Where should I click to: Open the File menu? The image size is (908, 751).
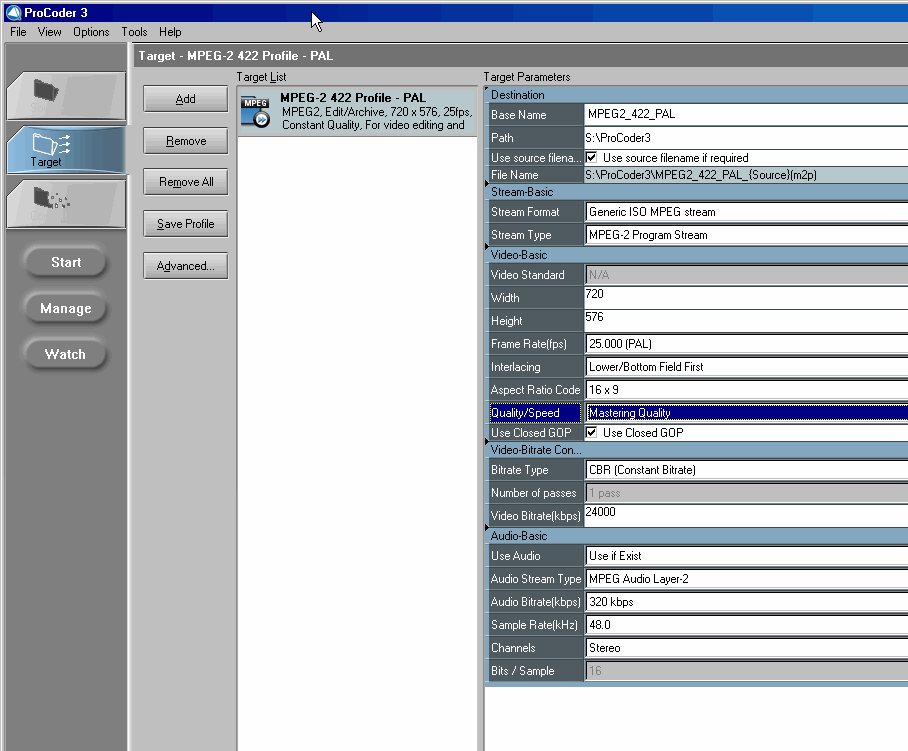pyautogui.click(x=18, y=32)
